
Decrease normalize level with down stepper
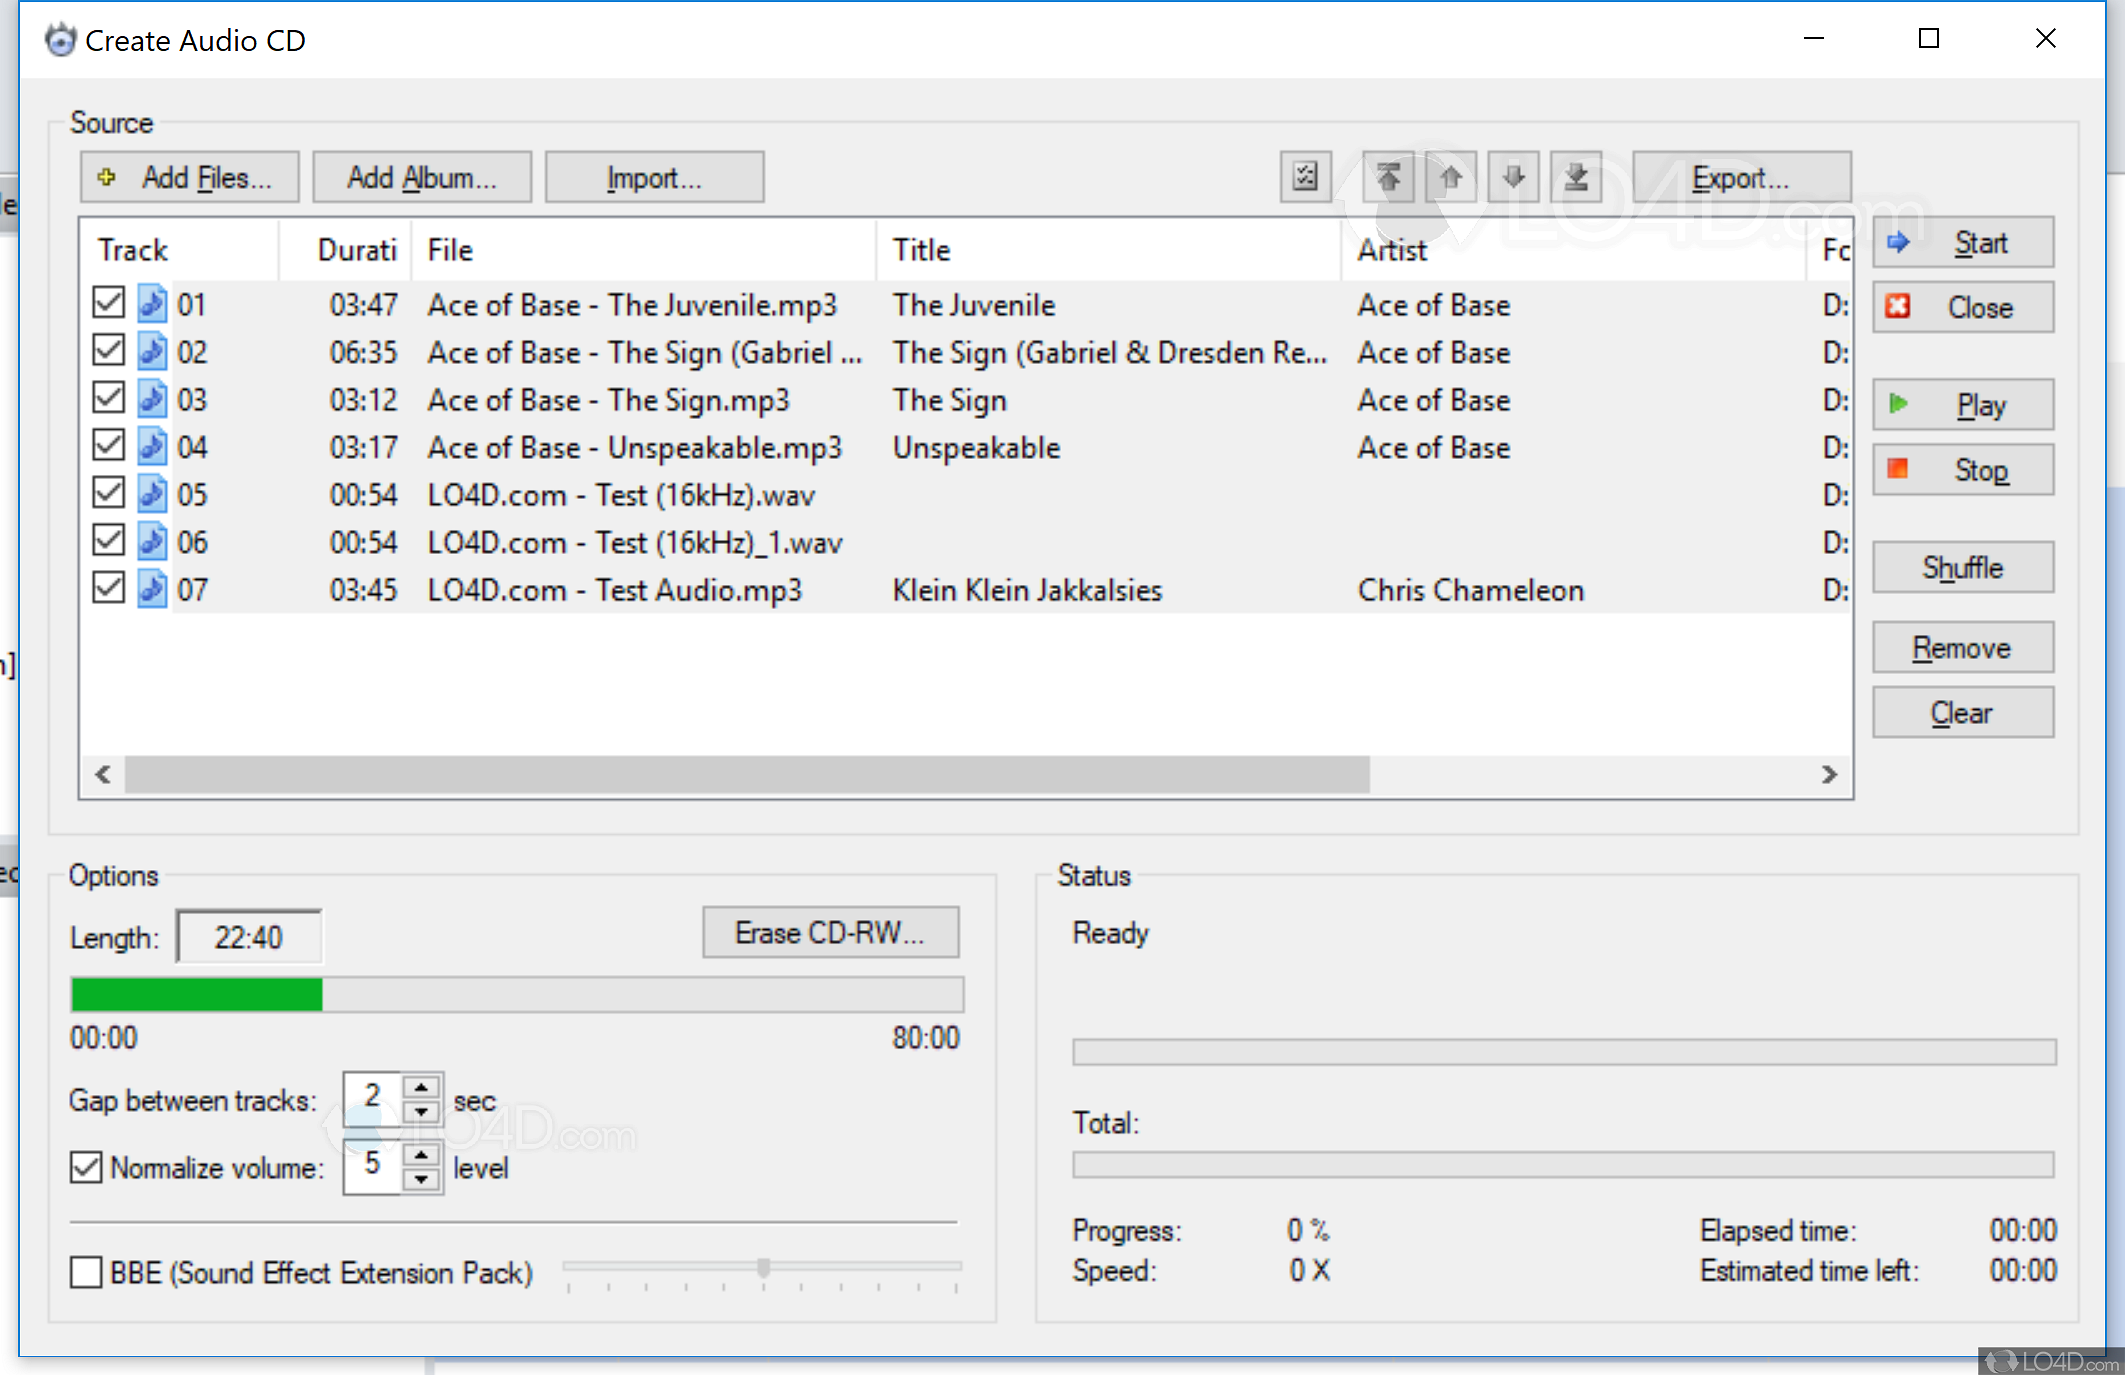pyautogui.click(x=423, y=1178)
